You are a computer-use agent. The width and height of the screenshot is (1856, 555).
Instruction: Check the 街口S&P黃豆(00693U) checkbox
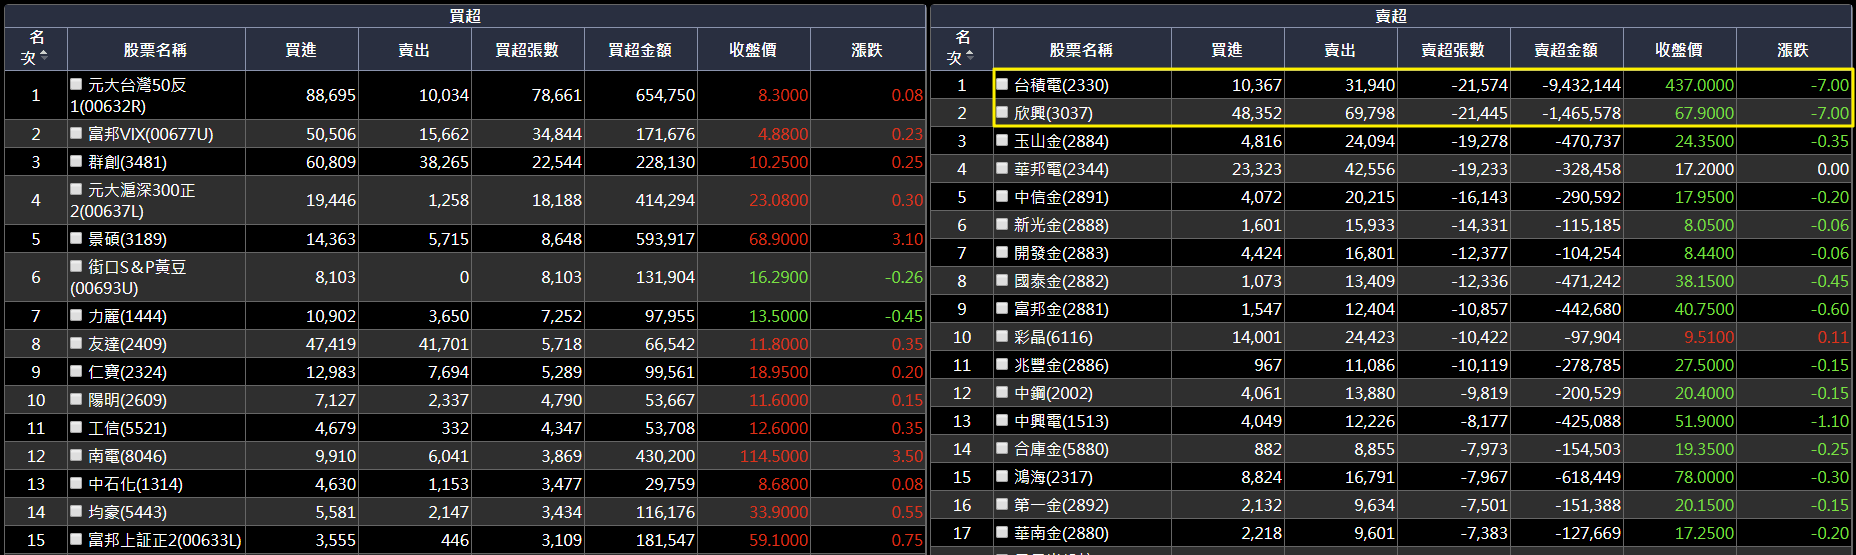click(76, 266)
